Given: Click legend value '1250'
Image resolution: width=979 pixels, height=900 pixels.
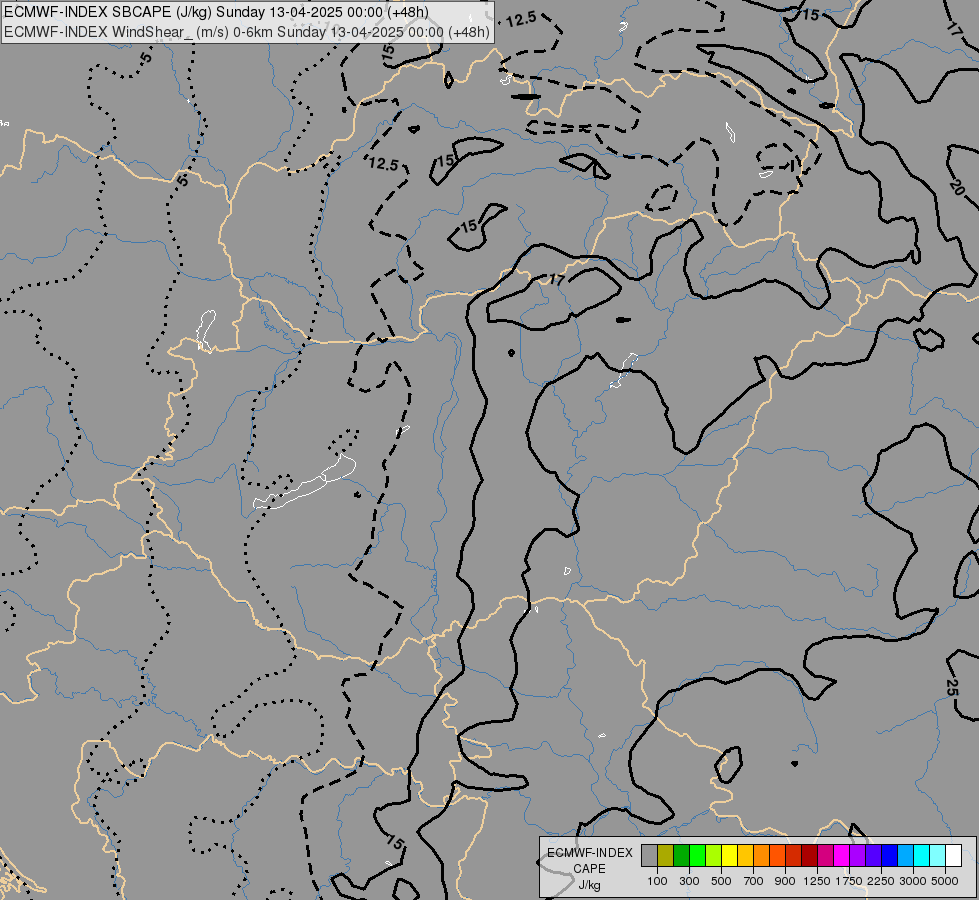Looking at the screenshot, I should coord(817,881).
